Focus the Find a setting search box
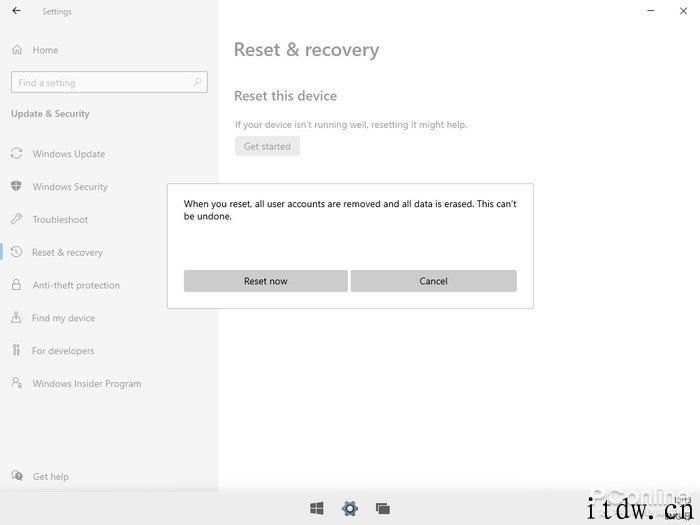The height and width of the screenshot is (525, 700). pyautogui.click(x=109, y=82)
